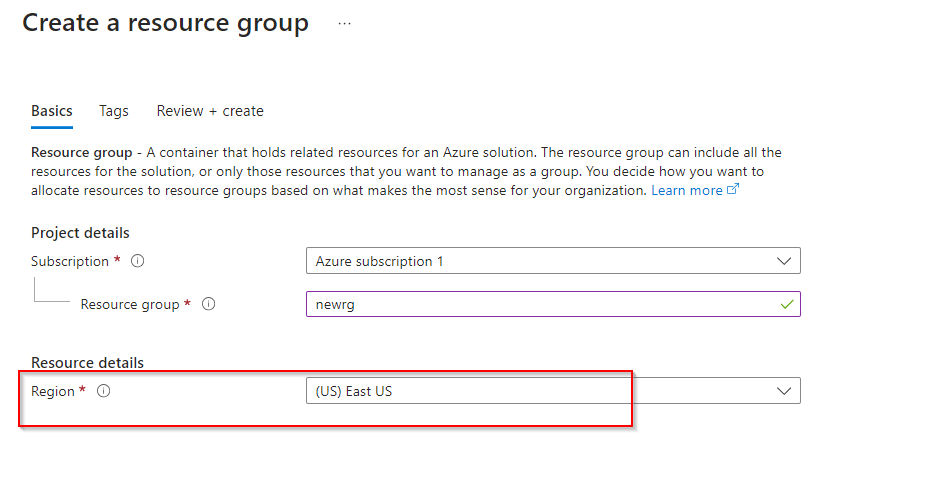Screen dimensions: 949x489
Task: Click the Region info icon
Action: coord(103,392)
